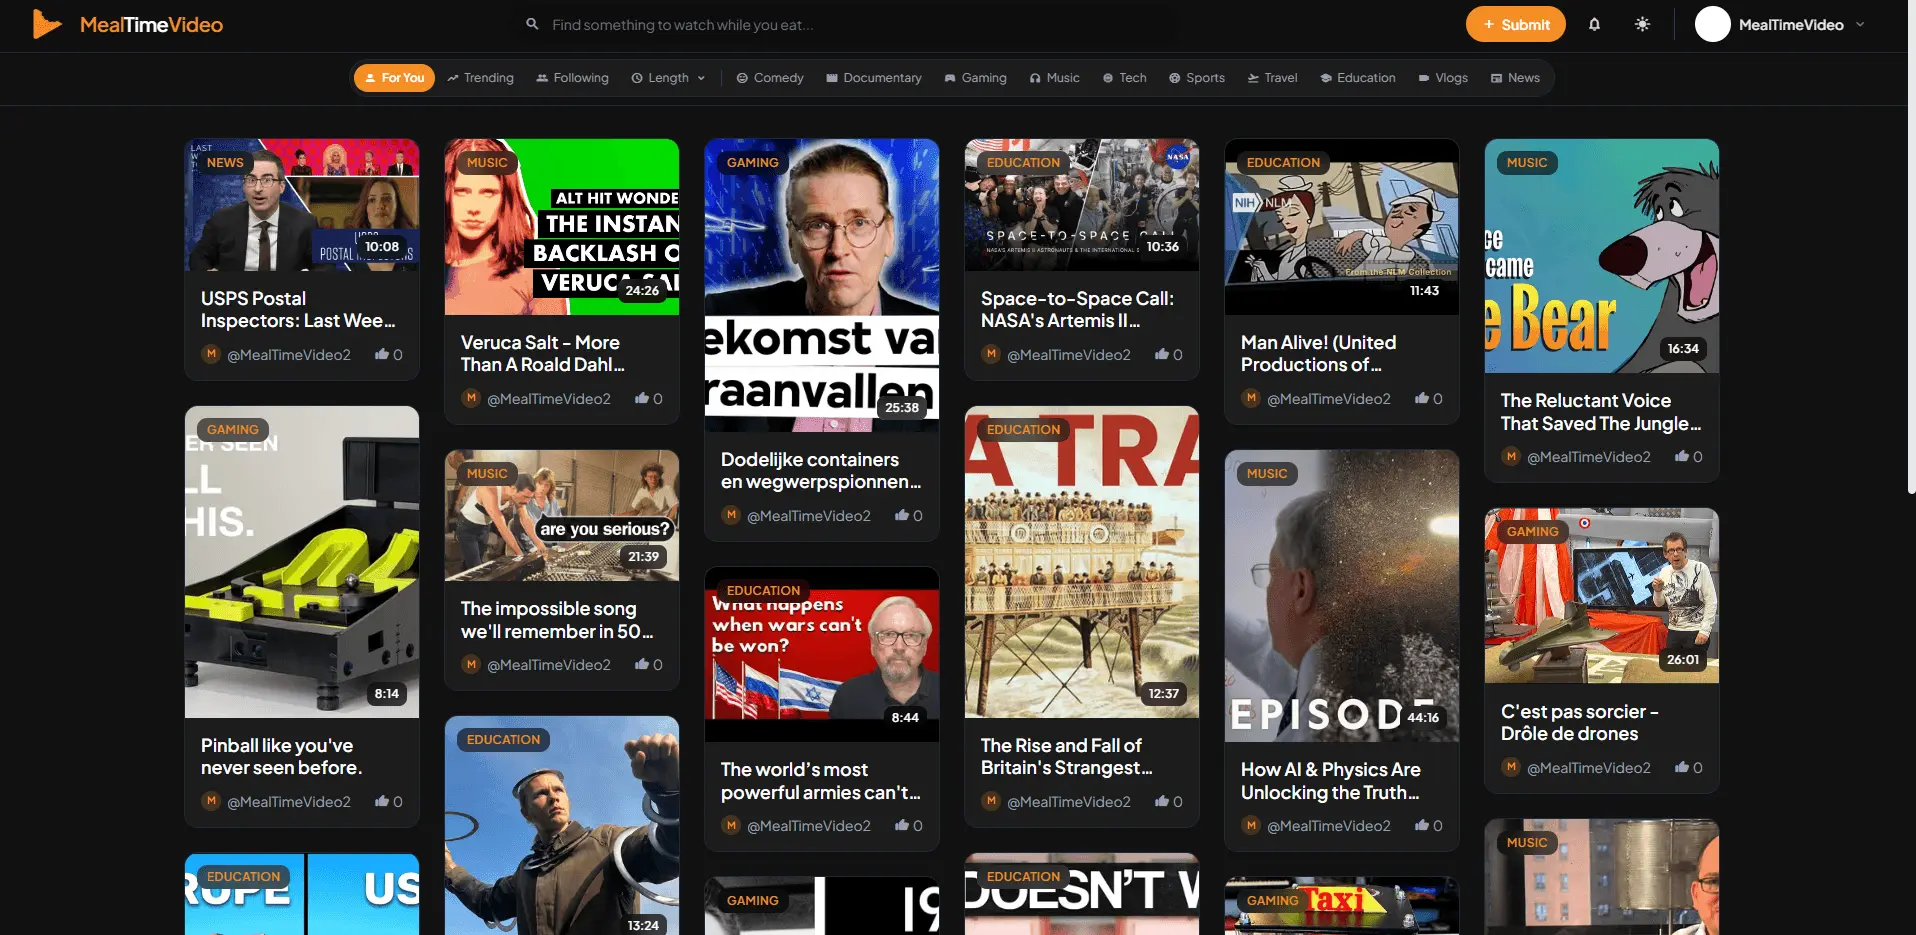Screen dimensions: 1916x935
Task: Like the How AI & Physics video
Action: (1428, 825)
